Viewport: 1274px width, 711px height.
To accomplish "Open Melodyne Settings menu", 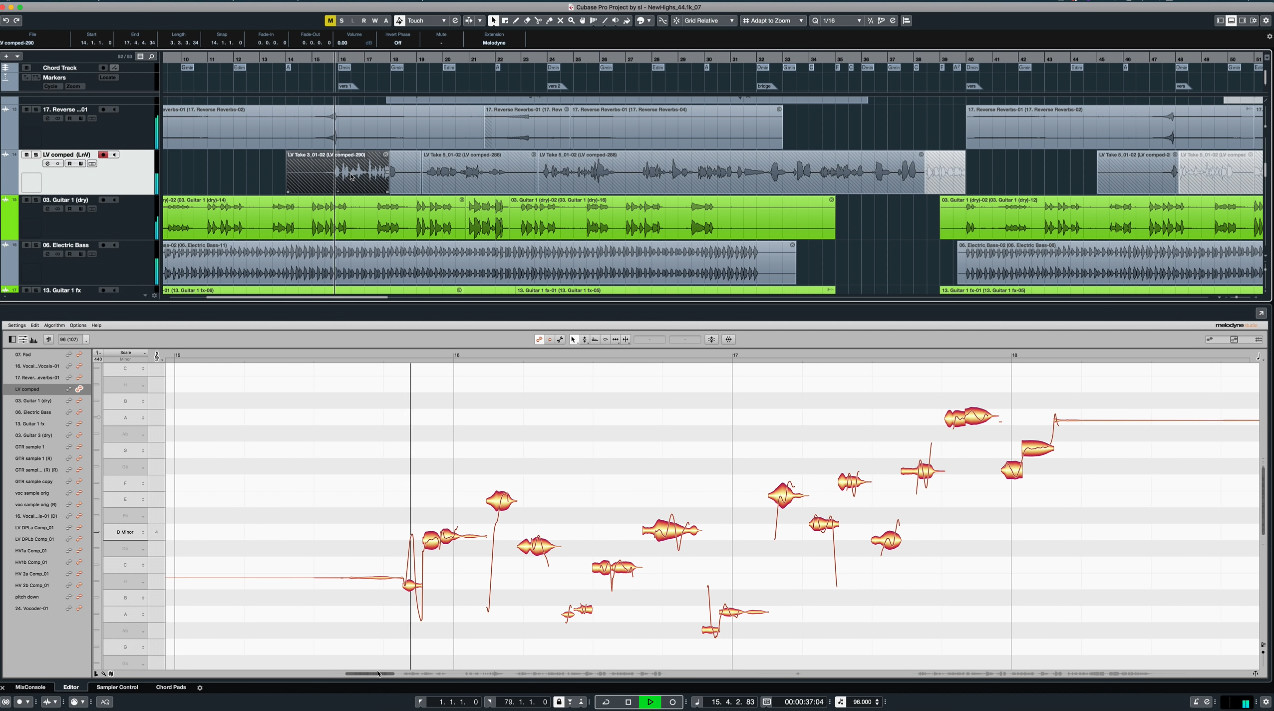I will coord(17,325).
